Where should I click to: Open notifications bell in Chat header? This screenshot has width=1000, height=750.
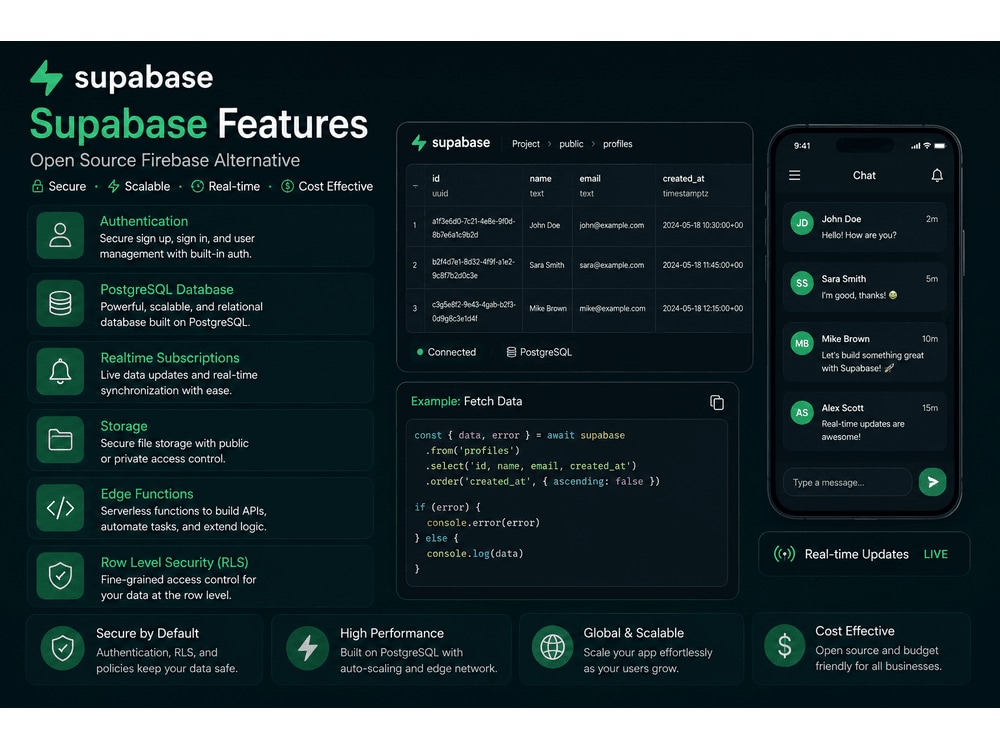(937, 175)
